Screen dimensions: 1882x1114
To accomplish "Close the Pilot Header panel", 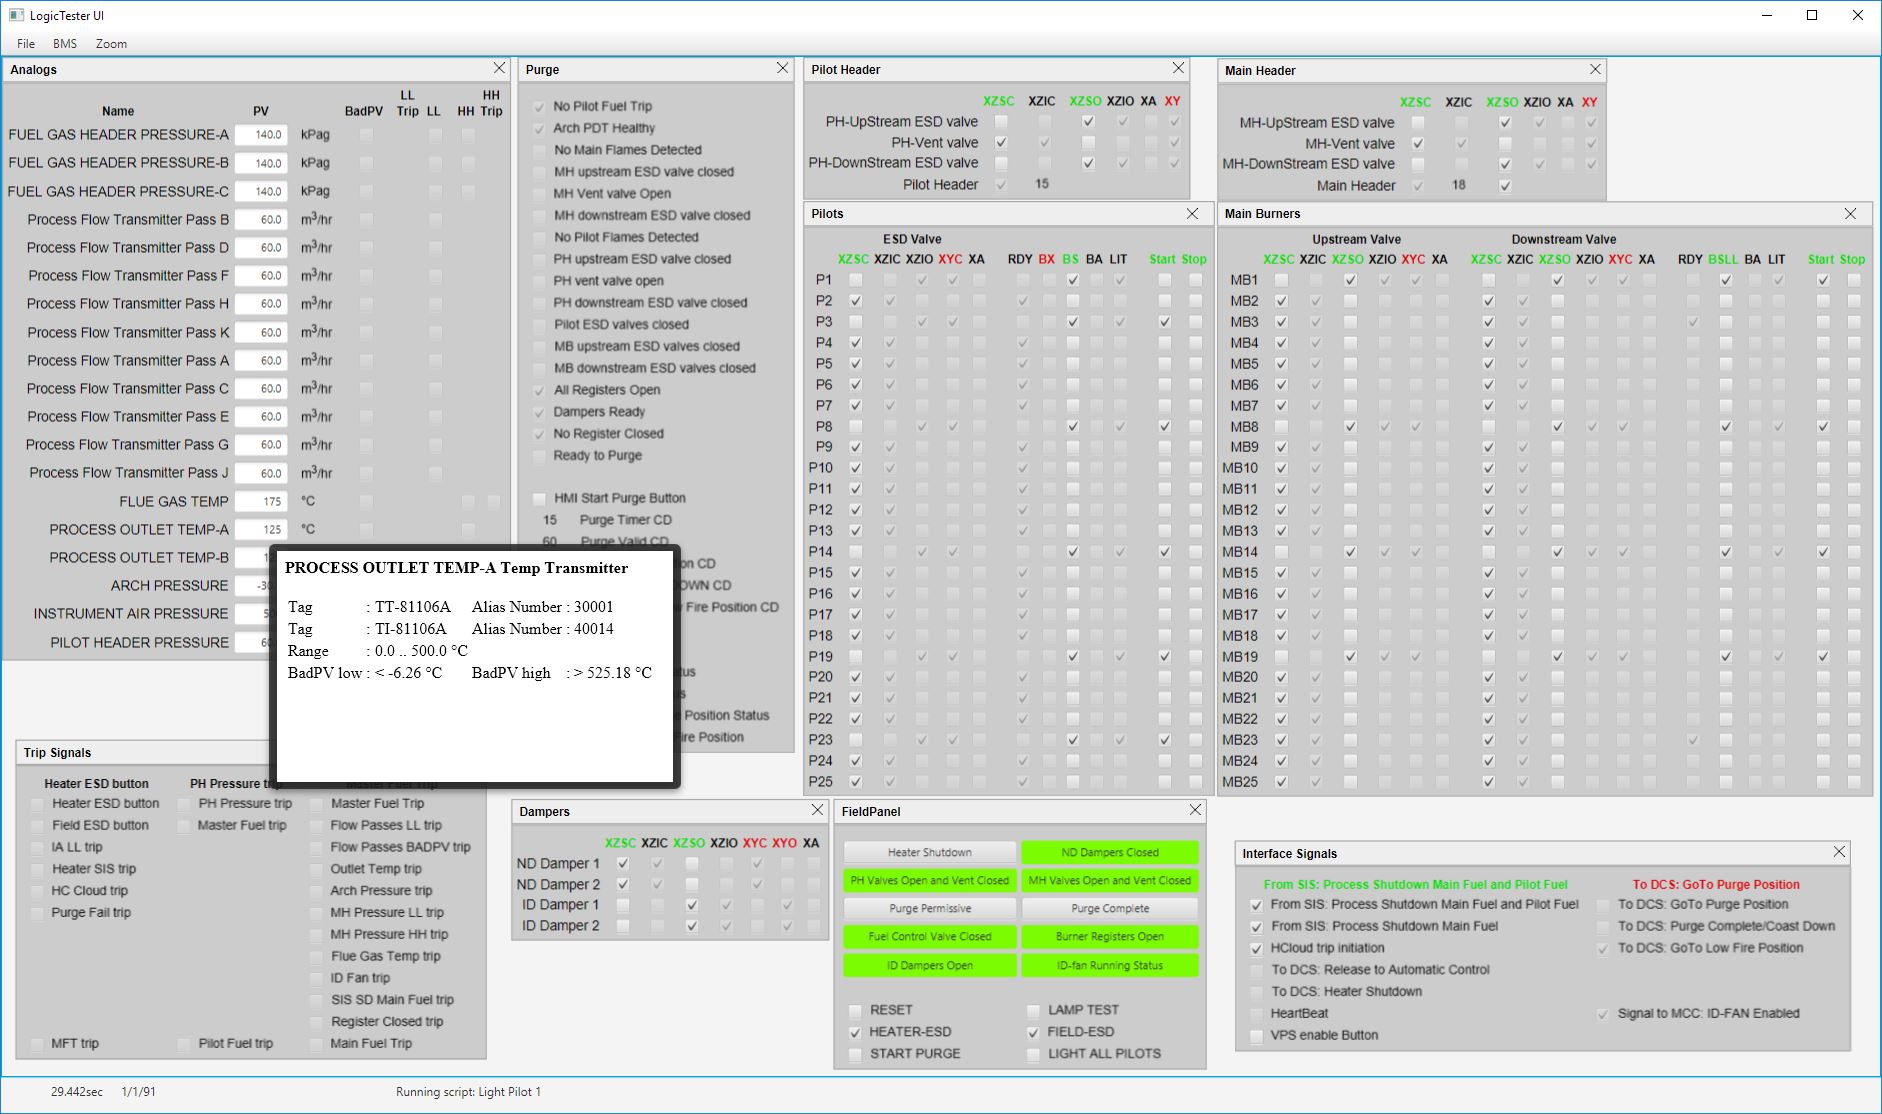I will click(1178, 68).
